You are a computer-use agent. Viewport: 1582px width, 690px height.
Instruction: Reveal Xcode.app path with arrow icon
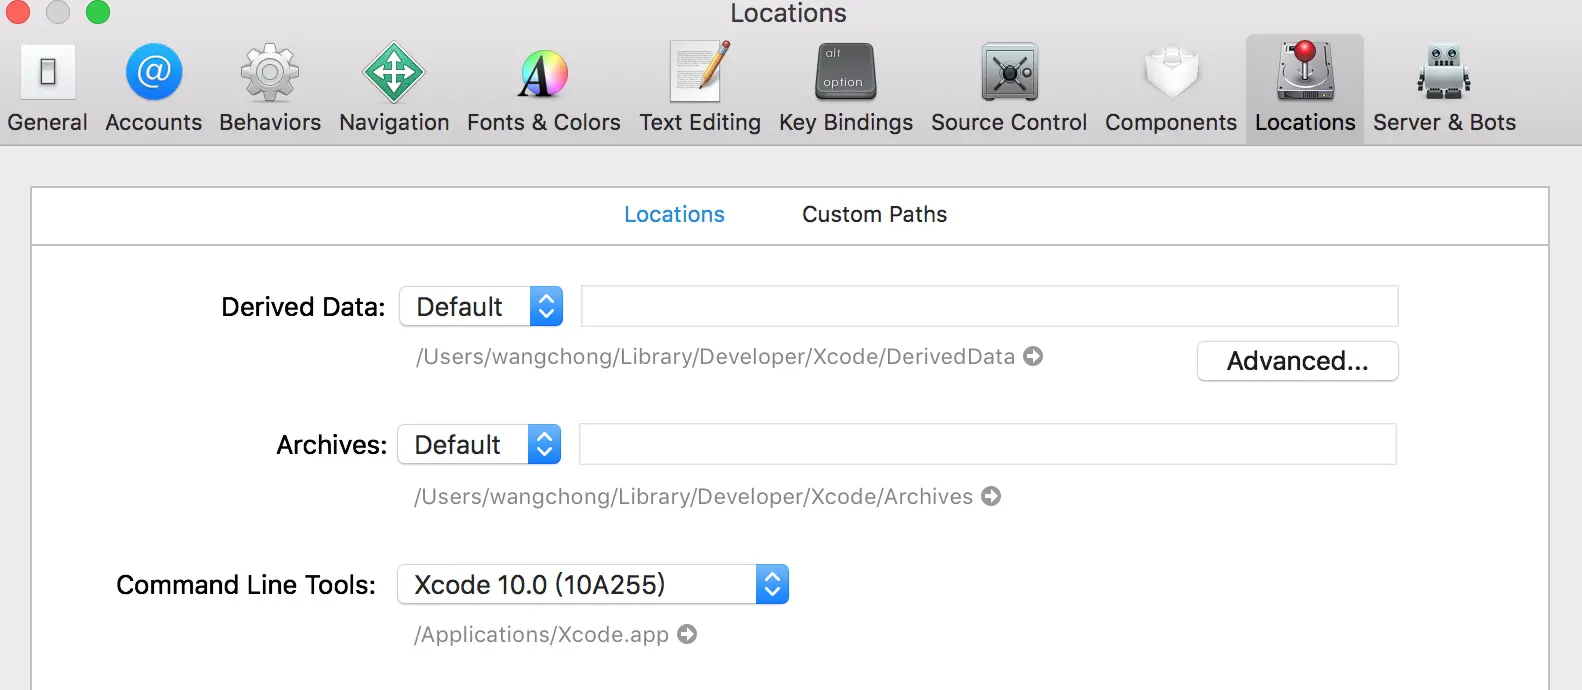[x=687, y=634]
